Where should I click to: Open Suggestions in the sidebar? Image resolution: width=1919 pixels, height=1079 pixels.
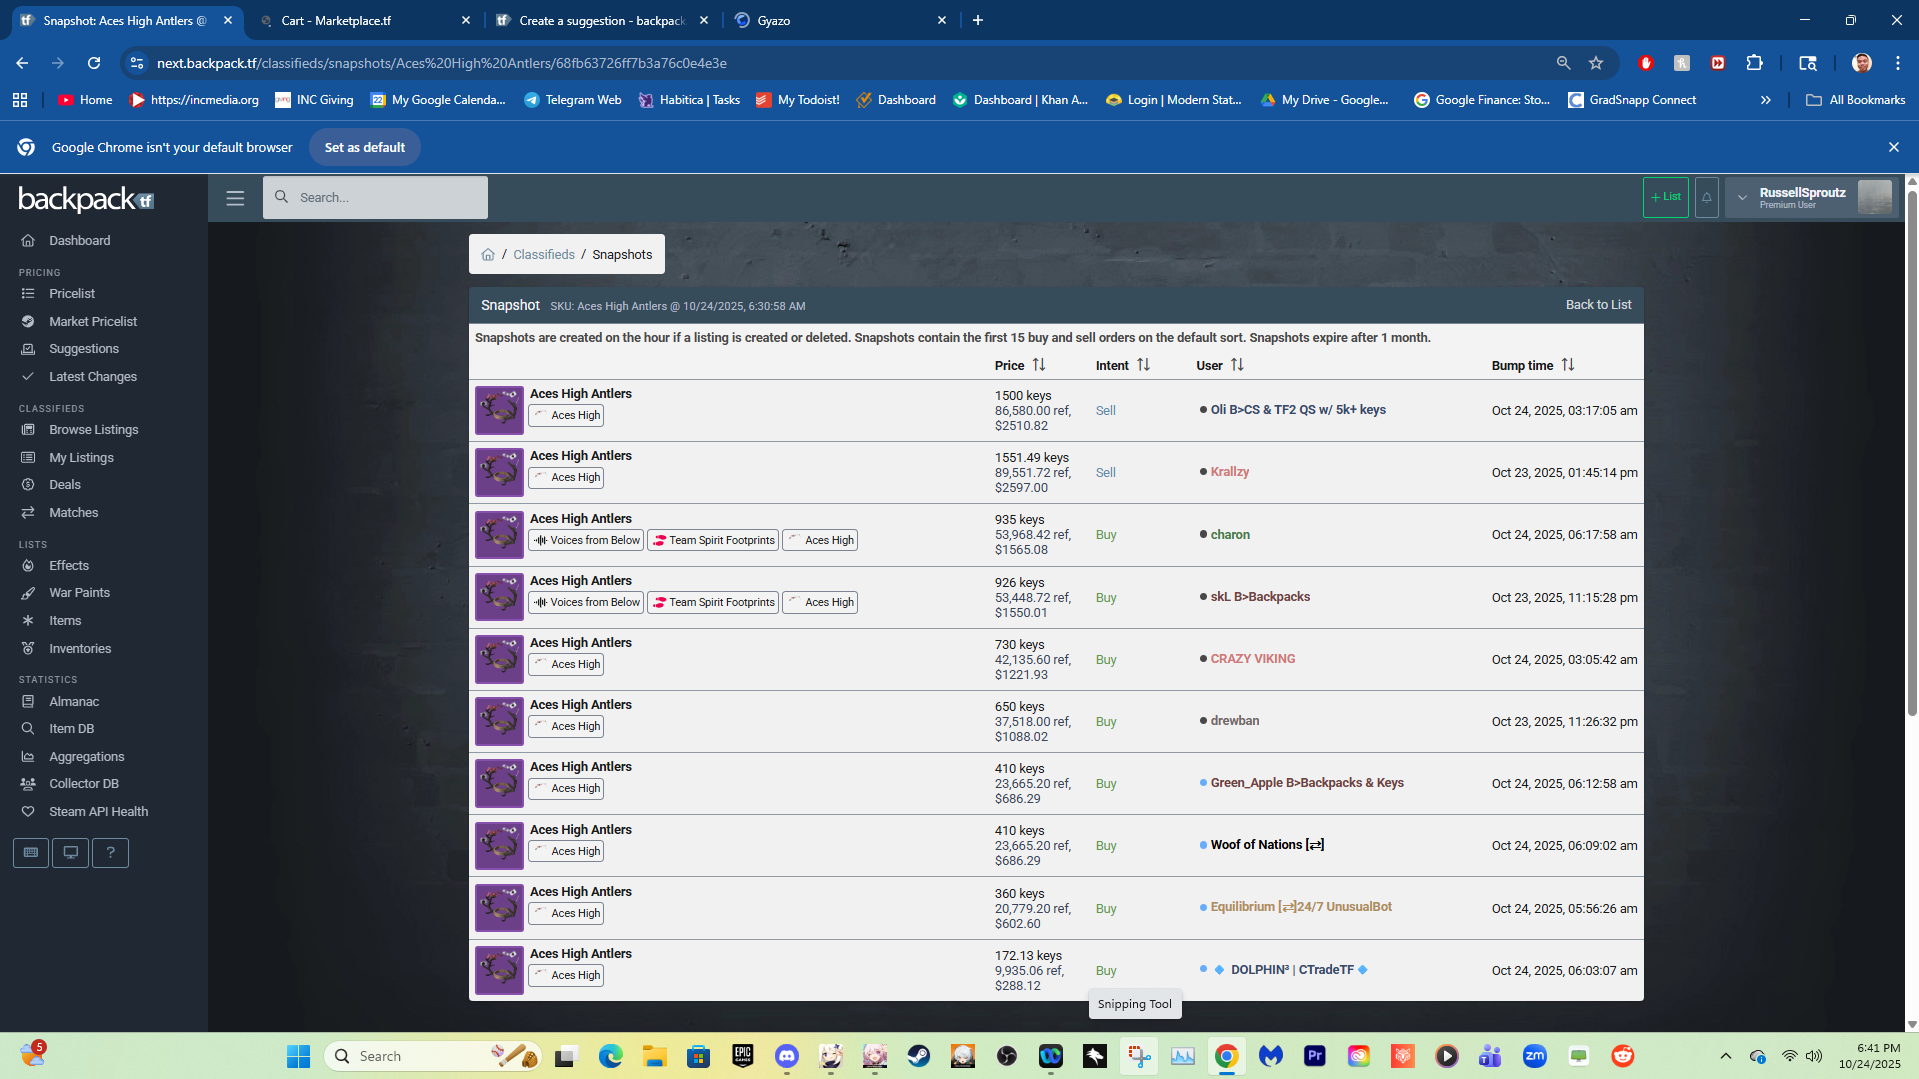[x=84, y=349]
